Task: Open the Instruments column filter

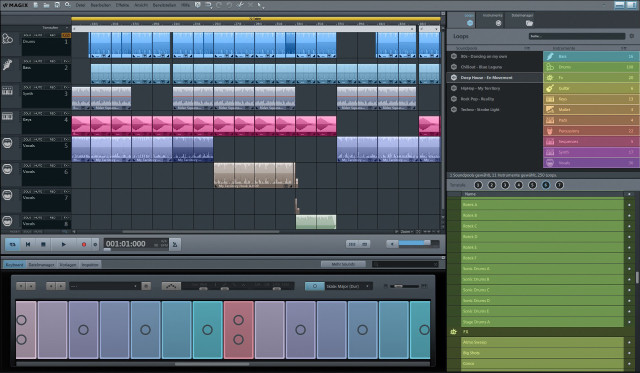Action: pyautogui.click(x=623, y=48)
